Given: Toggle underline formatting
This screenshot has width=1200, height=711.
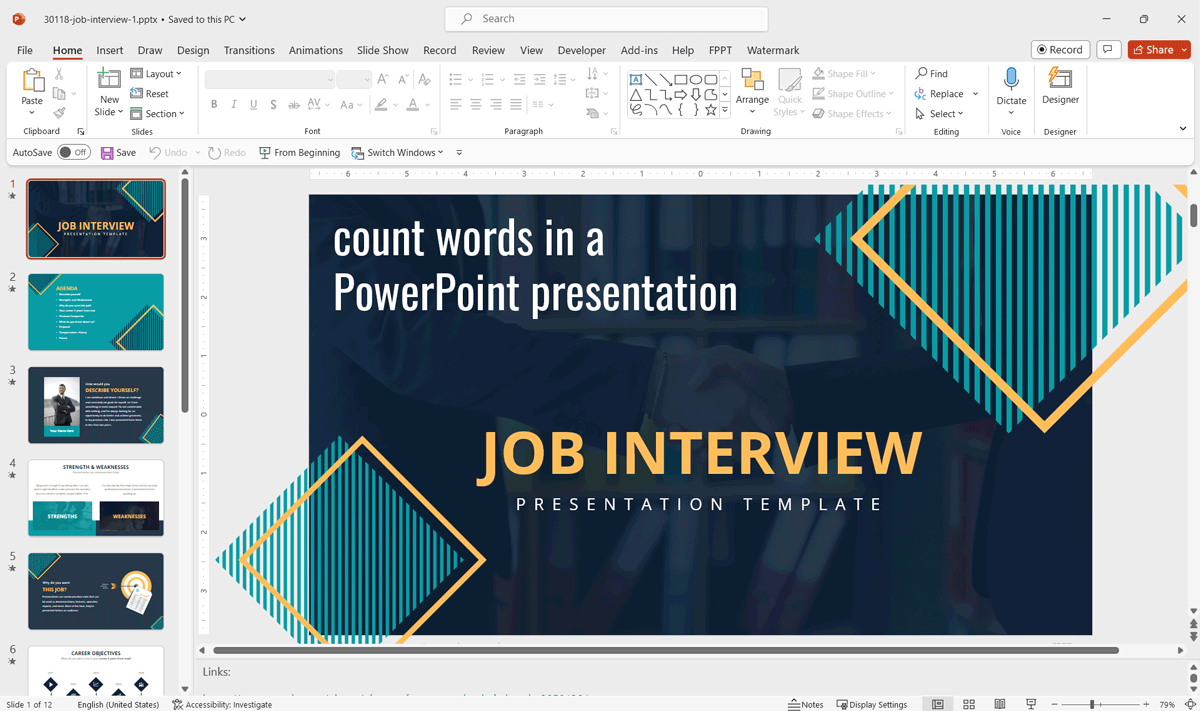Looking at the screenshot, I should [253, 103].
